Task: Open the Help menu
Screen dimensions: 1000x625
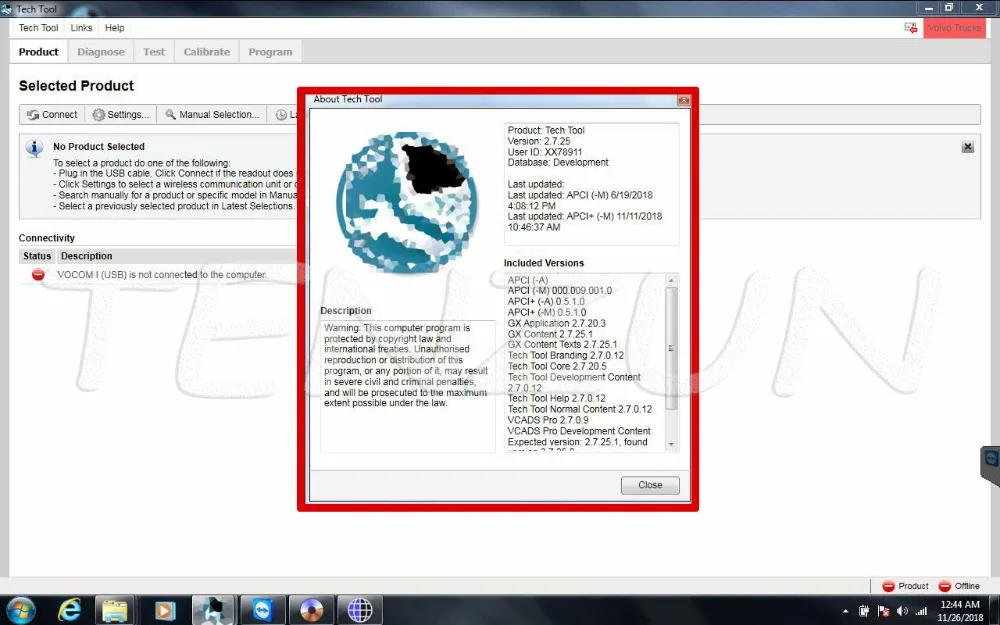Action: tap(115, 28)
